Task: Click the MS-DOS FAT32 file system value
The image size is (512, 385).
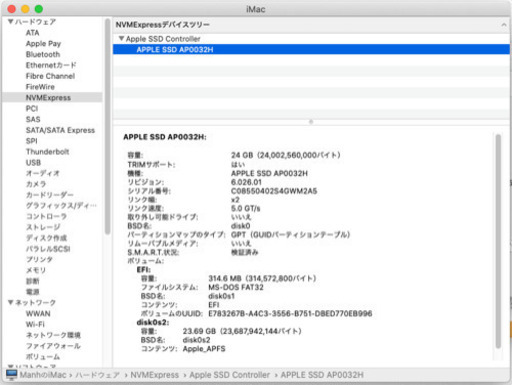Action: pyautogui.click(x=236, y=287)
